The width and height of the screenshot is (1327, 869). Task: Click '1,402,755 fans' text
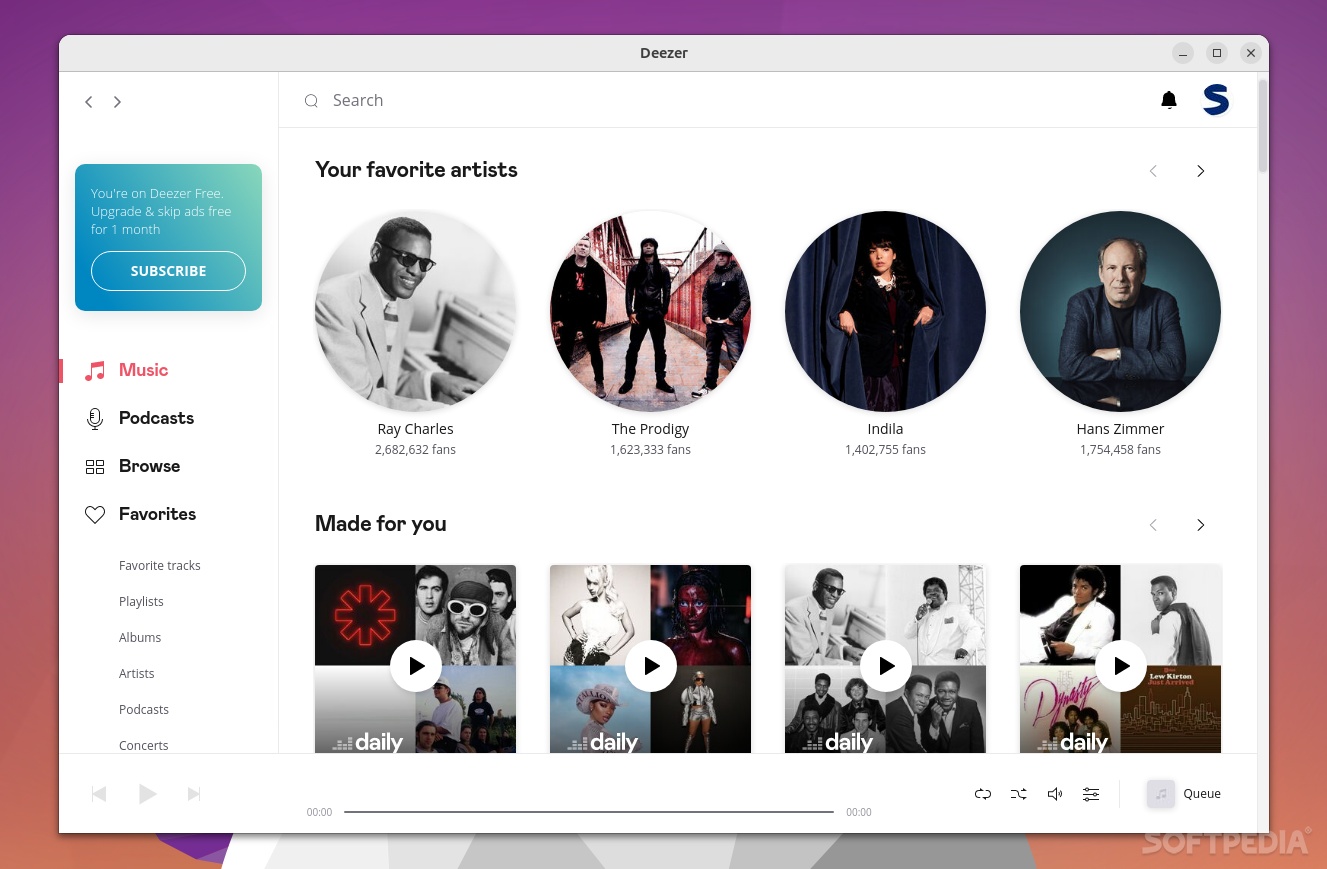pyautogui.click(x=886, y=450)
